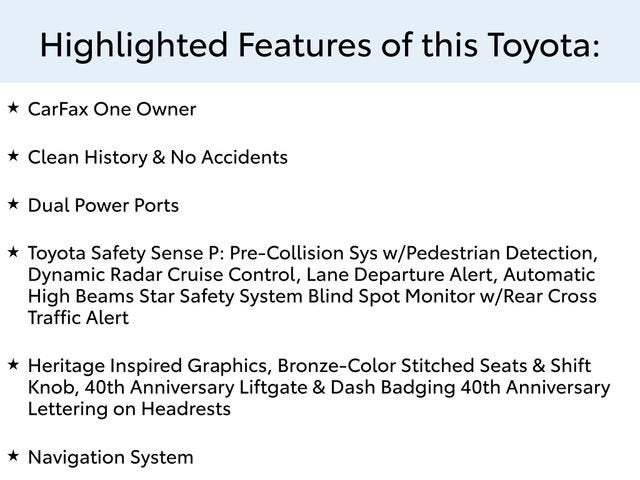Image resolution: width=640 pixels, height=480 pixels.
Task: Open the Navigation System feature text
Action: tap(110, 458)
